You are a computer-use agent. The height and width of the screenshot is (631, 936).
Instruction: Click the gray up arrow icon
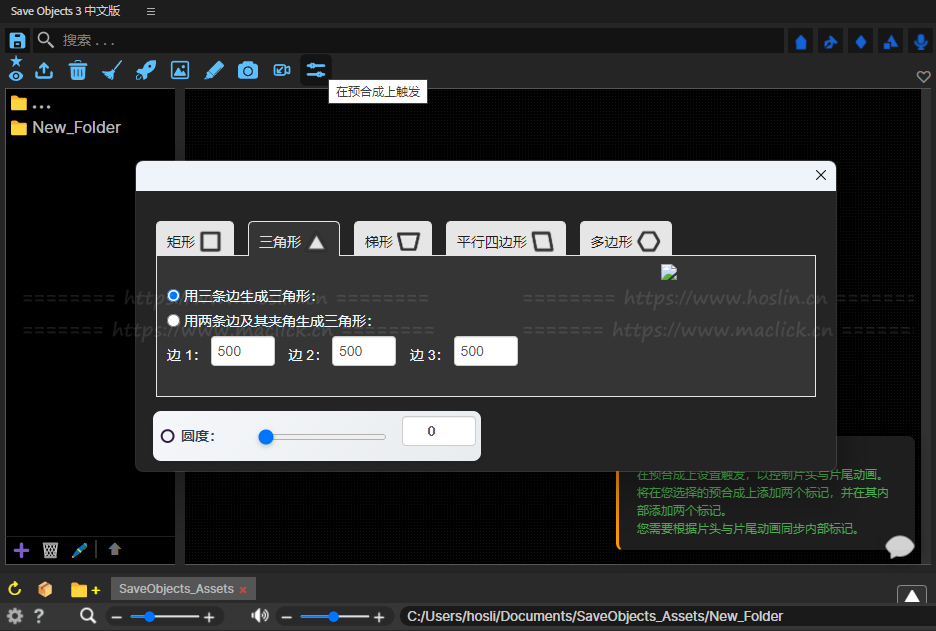click(x=115, y=549)
